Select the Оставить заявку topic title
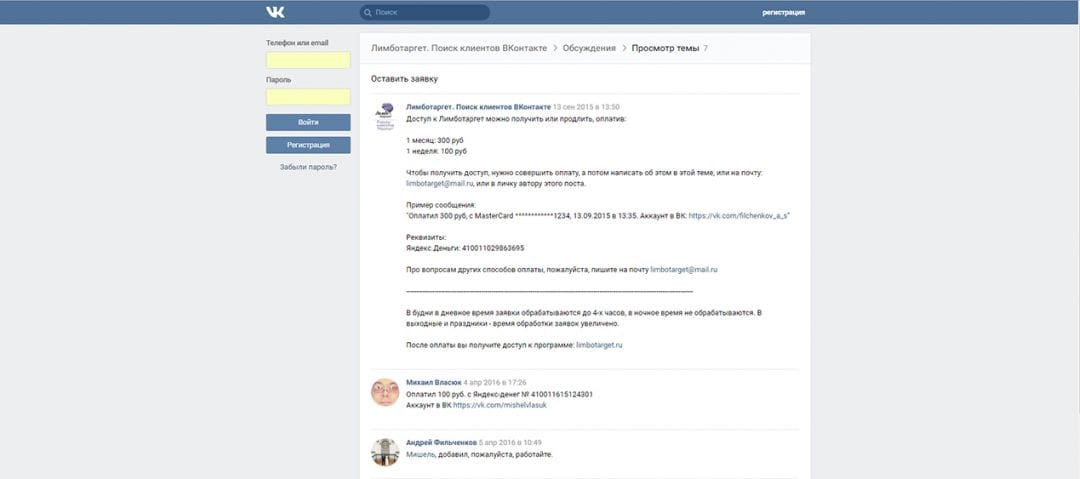 (404, 79)
